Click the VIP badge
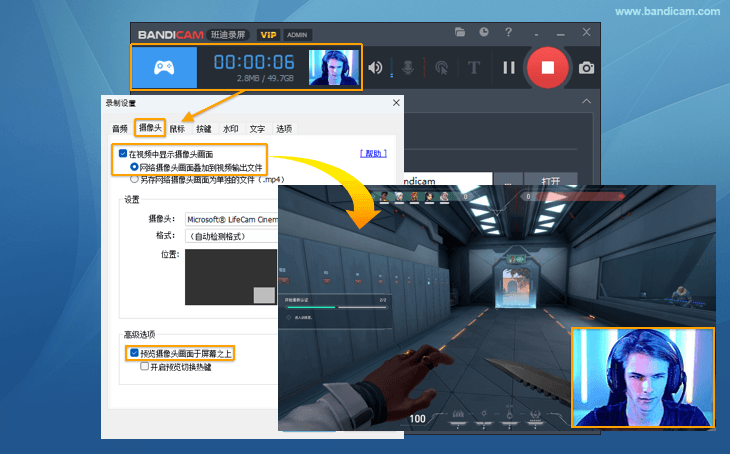The image size is (730, 454). (x=268, y=35)
